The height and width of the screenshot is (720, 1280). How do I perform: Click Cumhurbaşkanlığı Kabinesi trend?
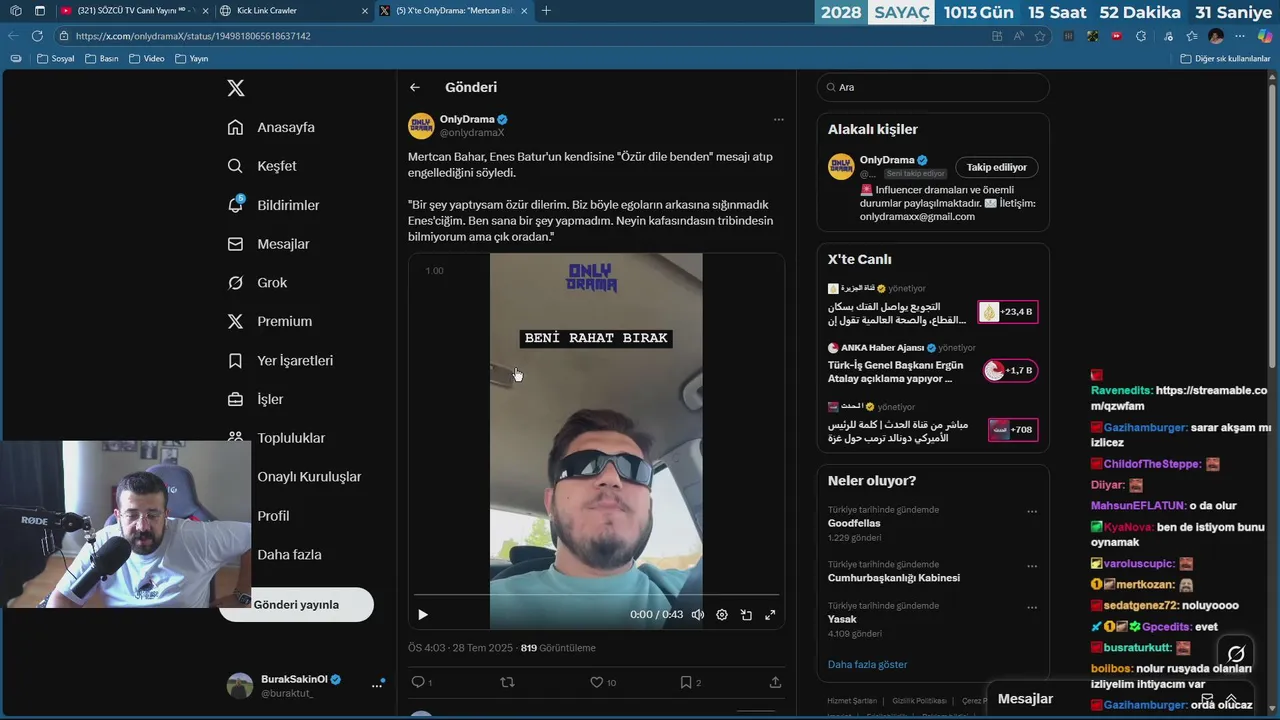click(894, 578)
